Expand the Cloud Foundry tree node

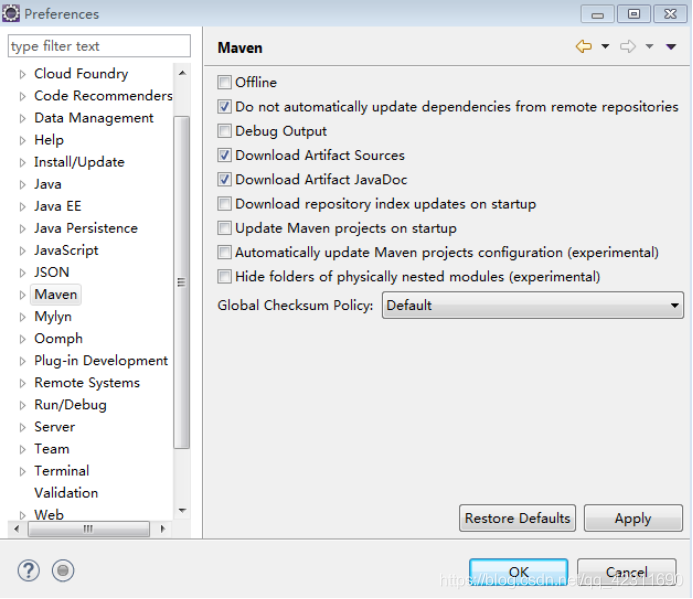click(x=23, y=74)
